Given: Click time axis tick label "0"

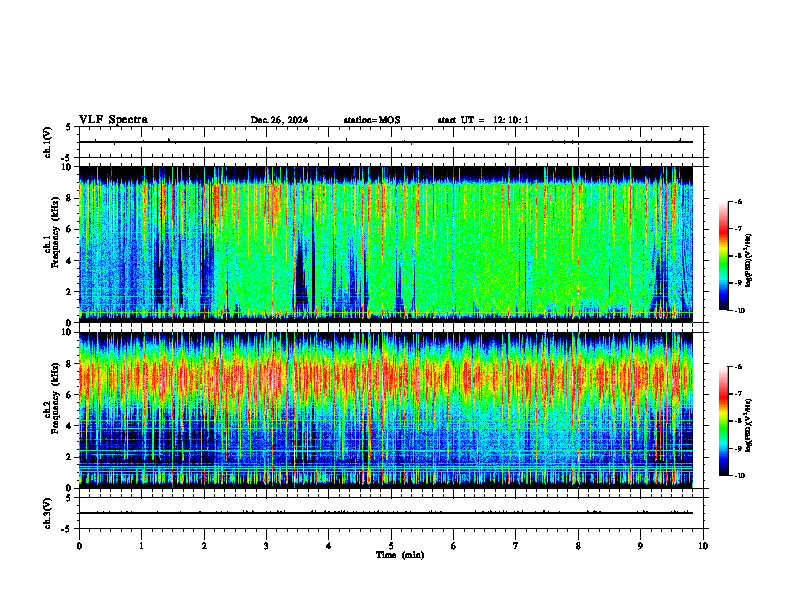Looking at the screenshot, I should [x=79, y=546].
